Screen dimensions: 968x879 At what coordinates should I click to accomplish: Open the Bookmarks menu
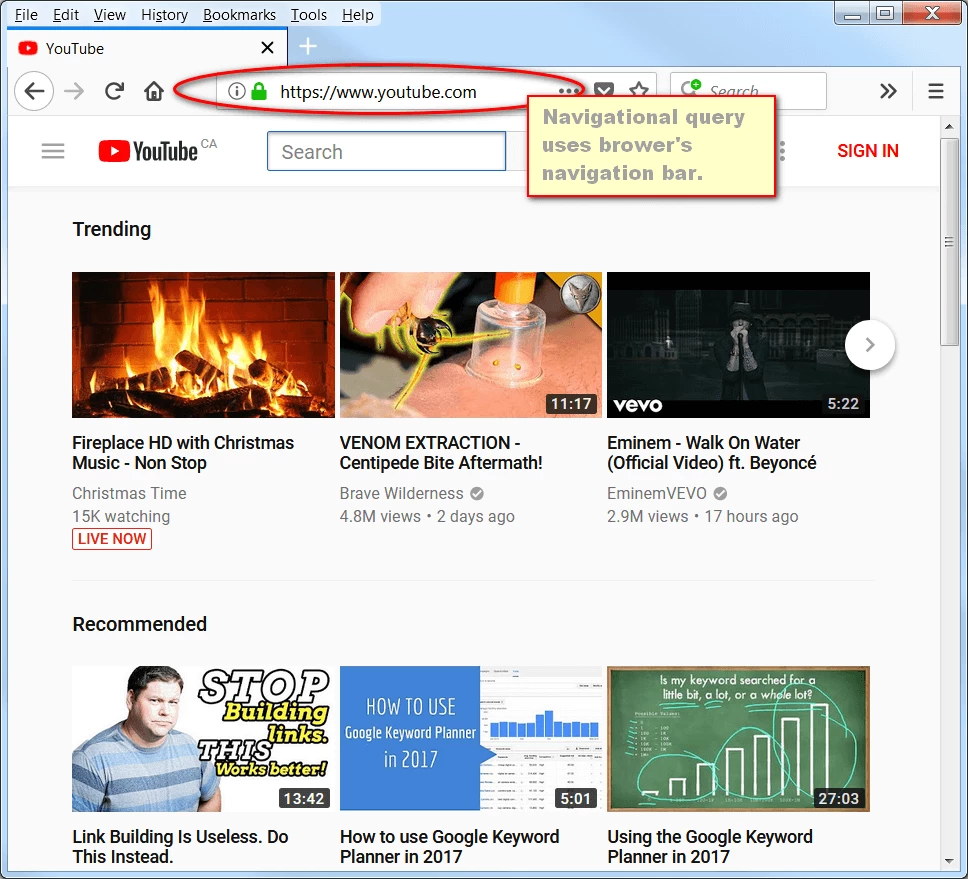240,14
